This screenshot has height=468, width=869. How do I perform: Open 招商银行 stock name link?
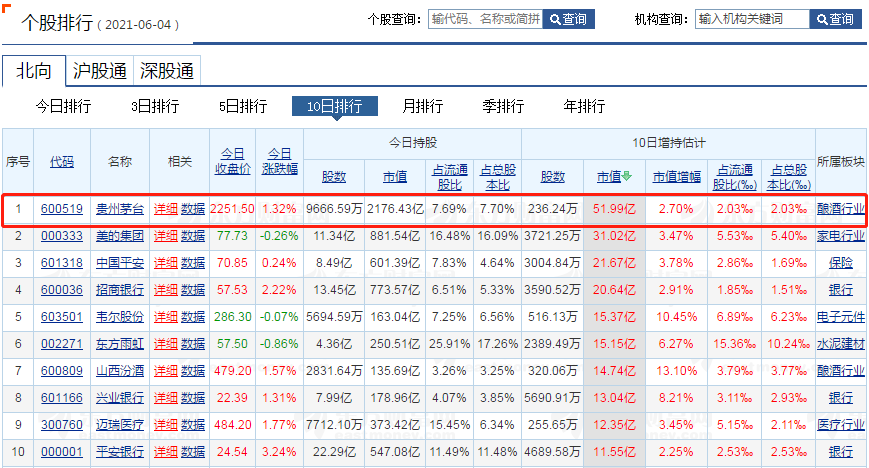pyautogui.click(x=120, y=290)
